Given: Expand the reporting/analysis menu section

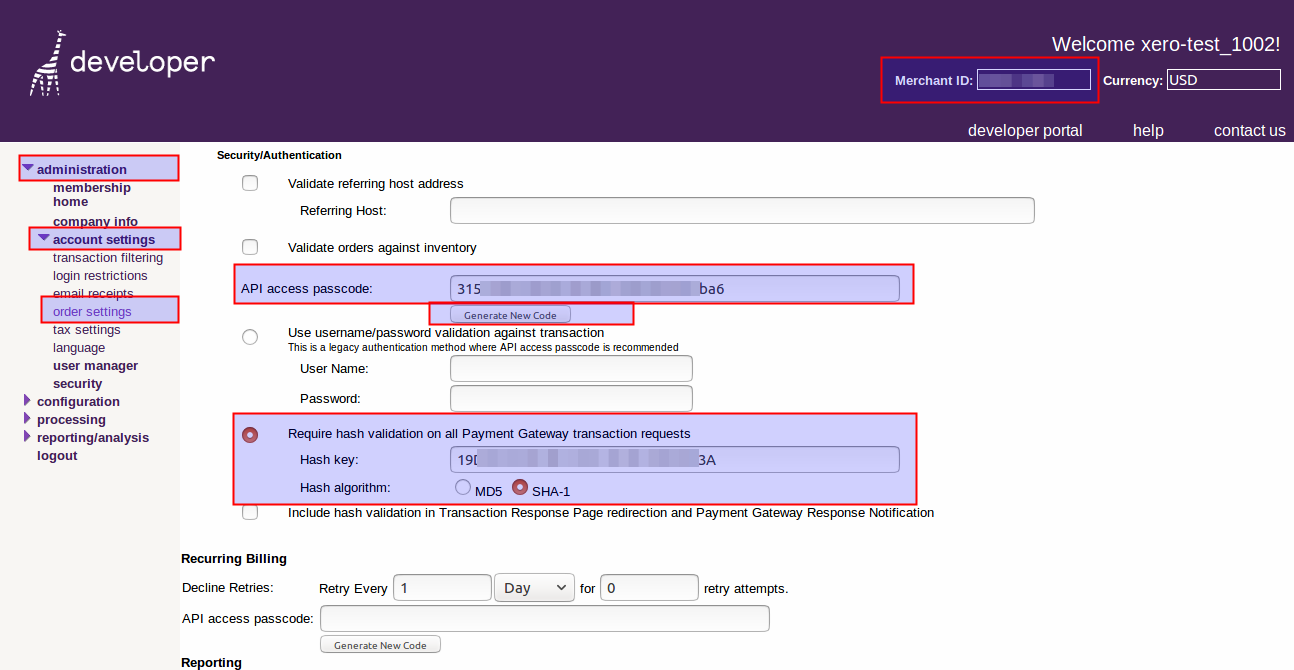Looking at the screenshot, I should pyautogui.click(x=28, y=437).
